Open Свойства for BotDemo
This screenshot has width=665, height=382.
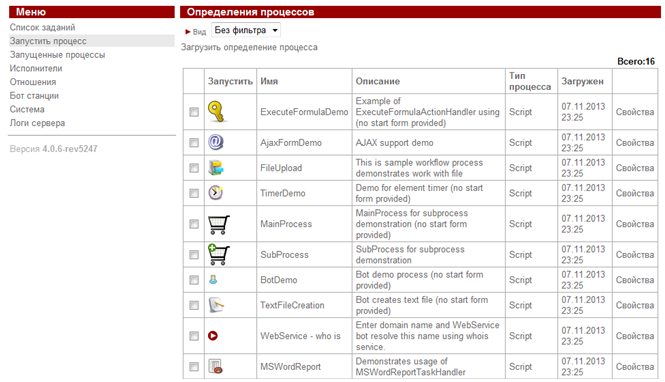635,280
